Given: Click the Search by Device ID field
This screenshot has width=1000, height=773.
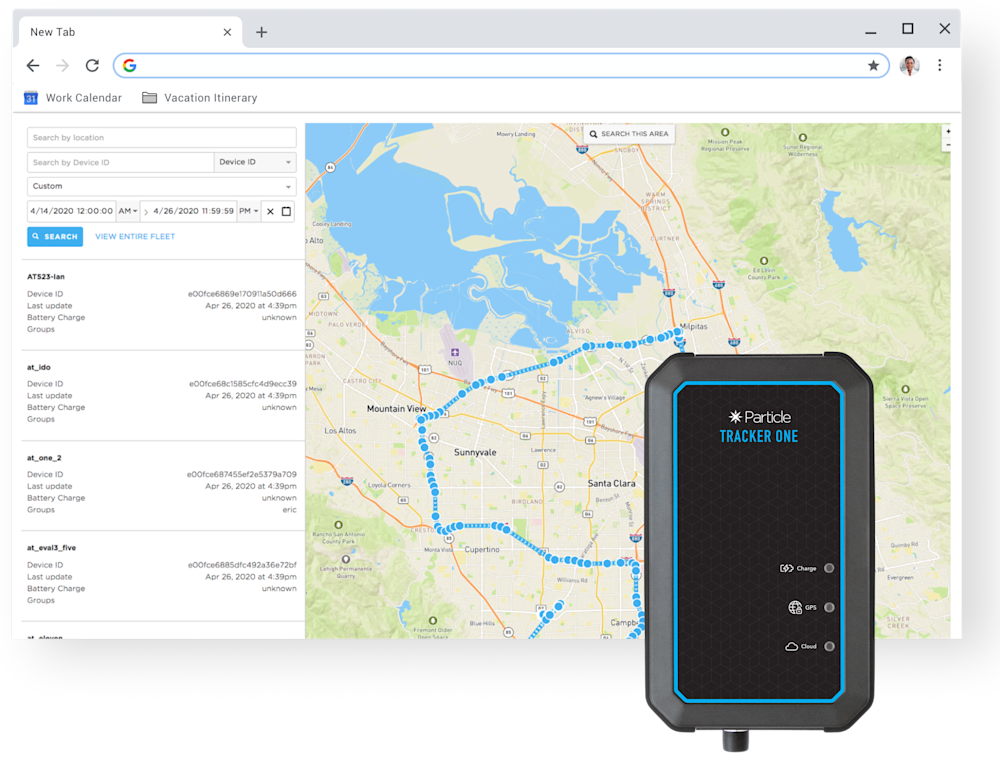Looking at the screenshot, I should (121, 162).
